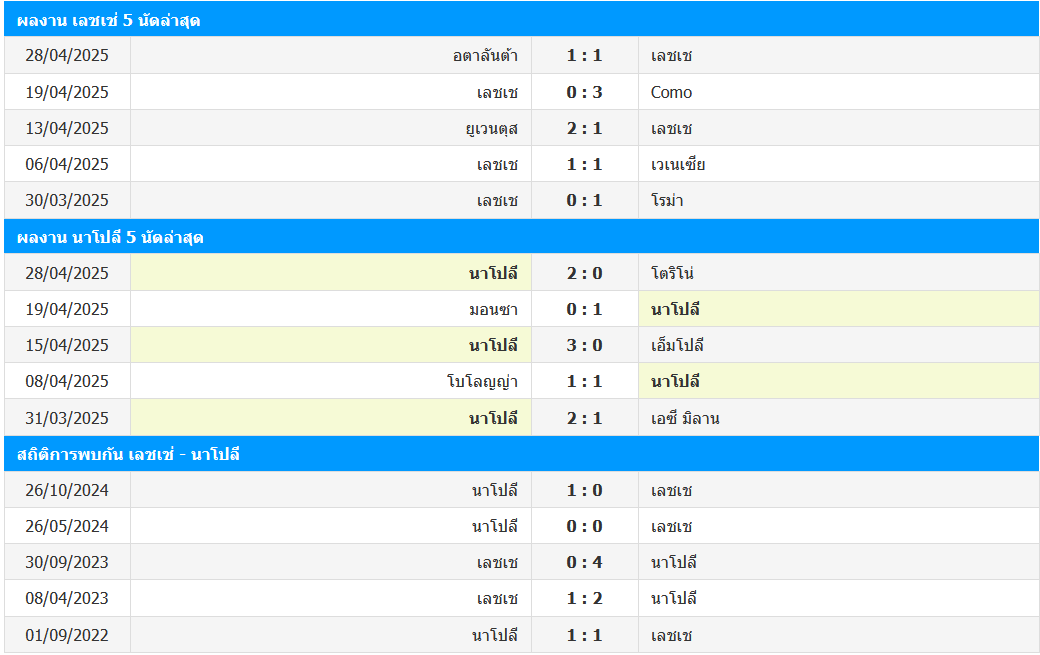Image resolution: width=1040 pixels, height=655 pixels.
Task: Select date 13/04/2025
Action: [67, 129]
